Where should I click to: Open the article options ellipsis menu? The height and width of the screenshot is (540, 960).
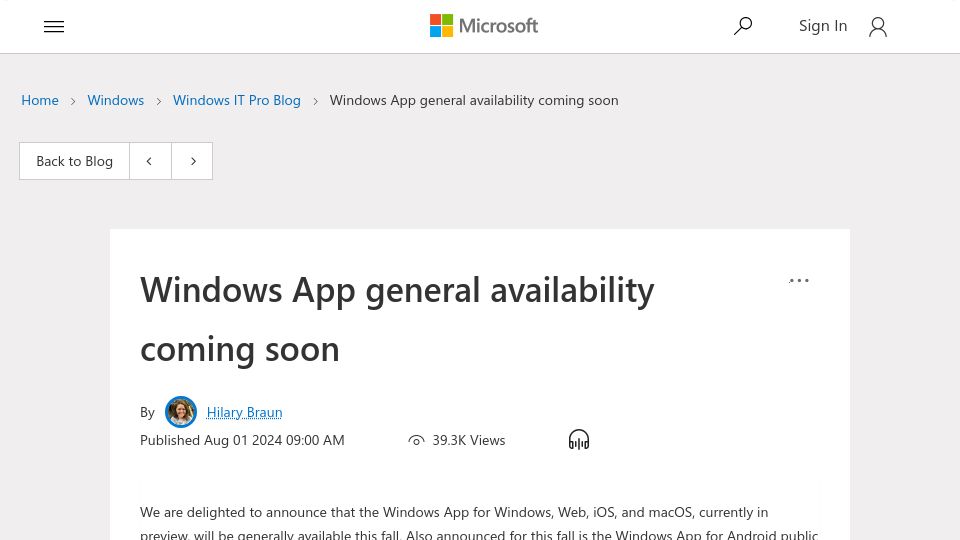coord(799,280)
